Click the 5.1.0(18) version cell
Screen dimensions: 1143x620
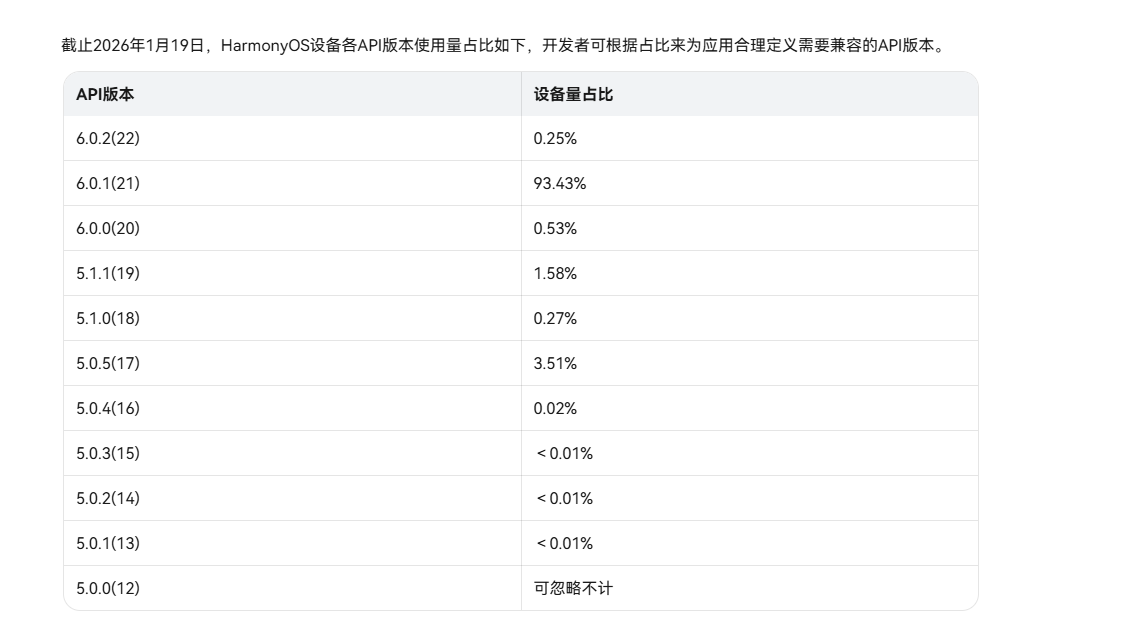108,319
